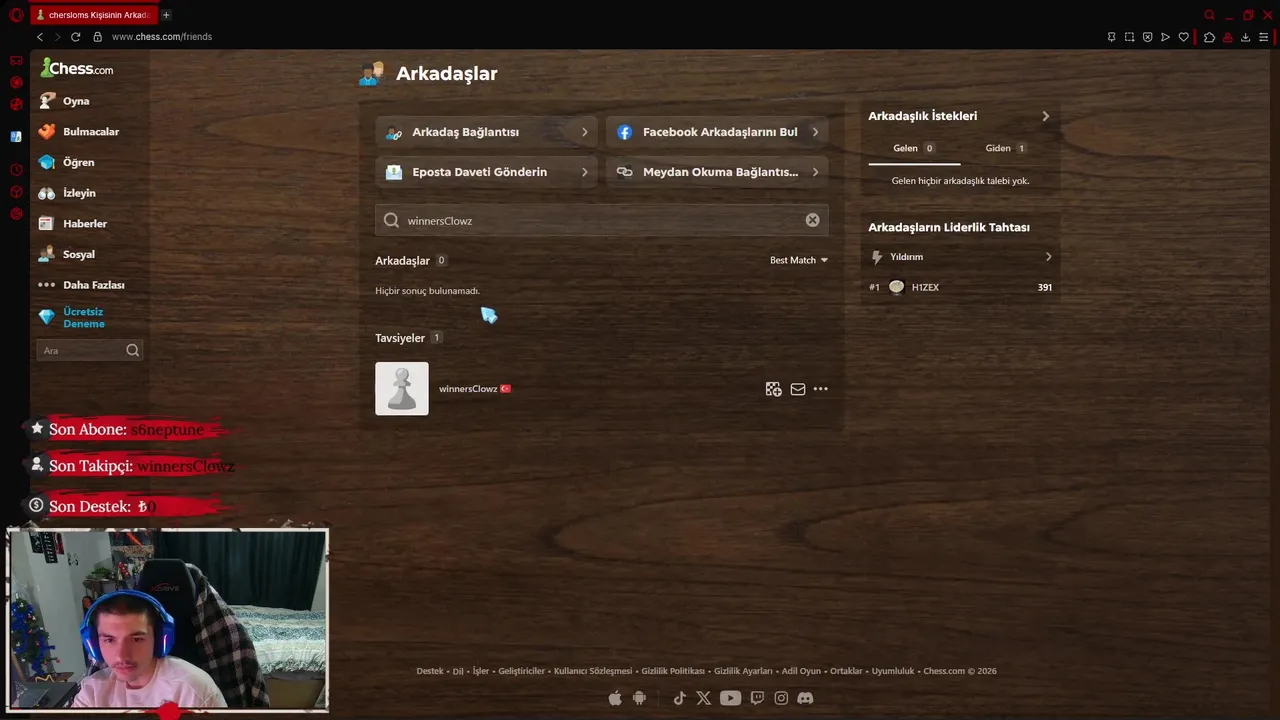
Task: Open browser downloads icon
Action: tap(1245, 37)
